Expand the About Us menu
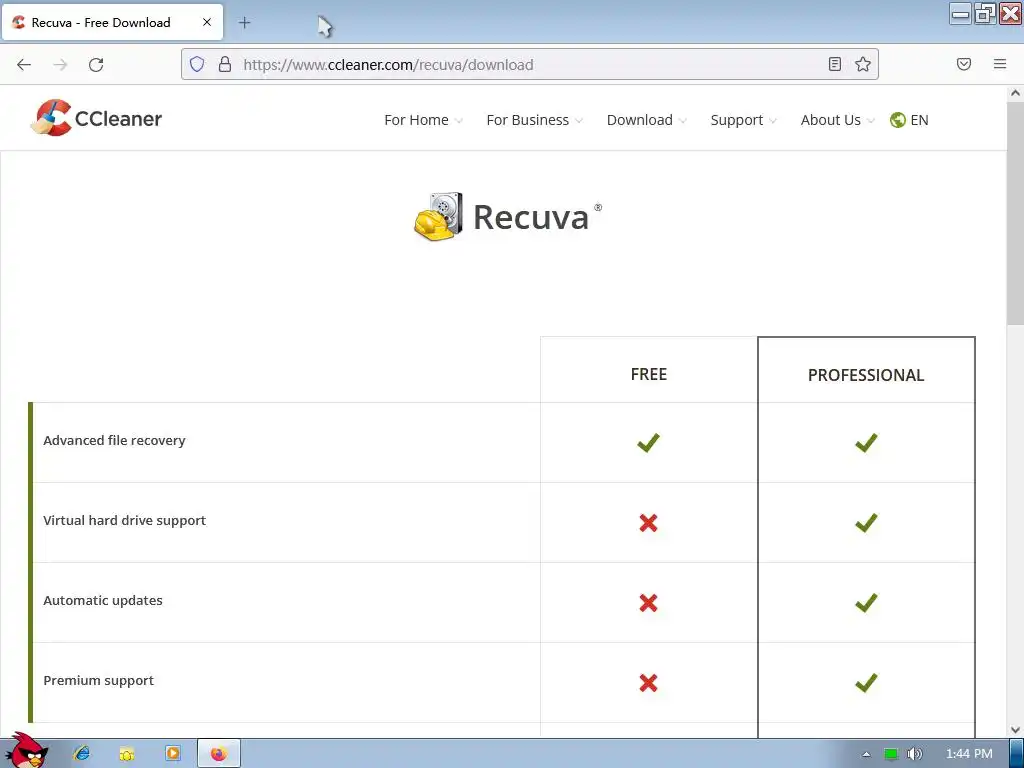Image resolution: width=1024 pixels, height=768 pixels. coord(837,120)
